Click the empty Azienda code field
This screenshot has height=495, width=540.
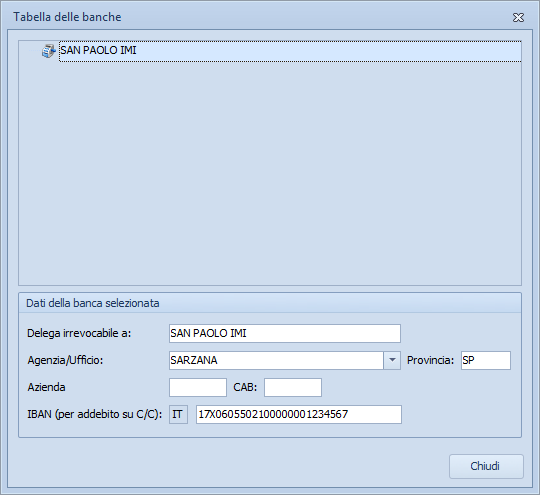point(198,387)
